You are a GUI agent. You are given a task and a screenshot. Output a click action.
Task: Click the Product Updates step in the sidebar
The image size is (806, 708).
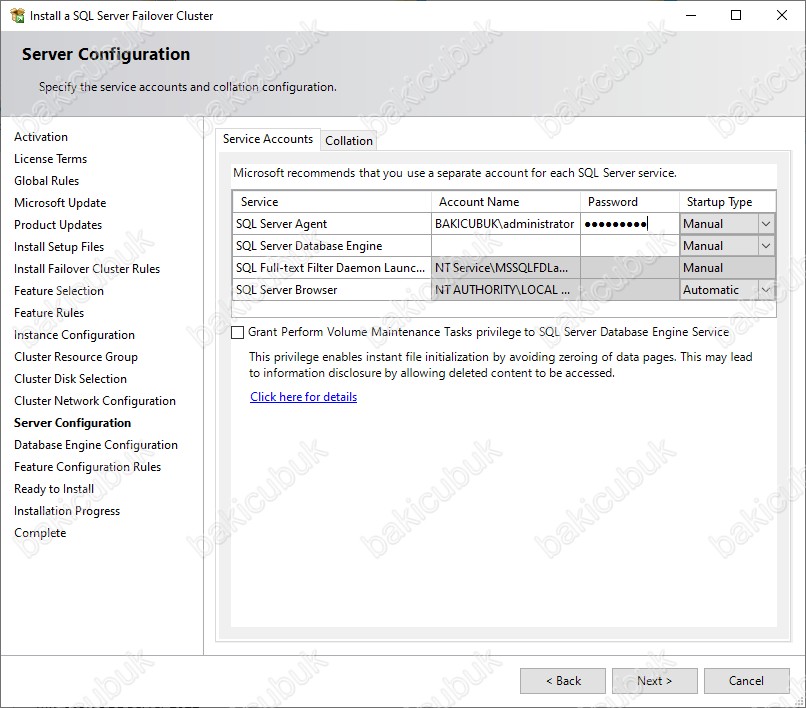(58, 225)
